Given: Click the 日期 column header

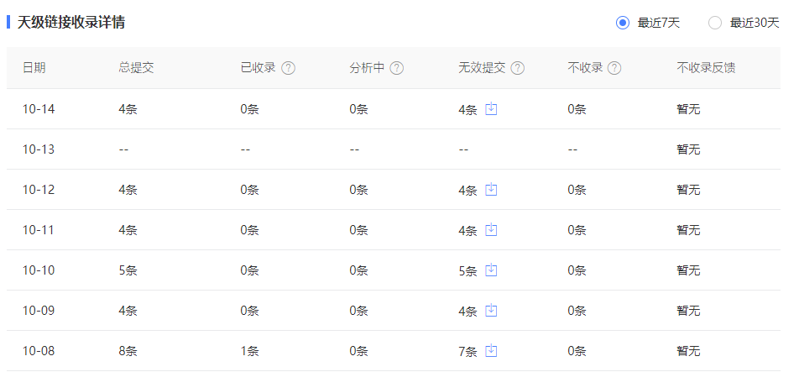Looking at the screenshot, I should [34, 68].
